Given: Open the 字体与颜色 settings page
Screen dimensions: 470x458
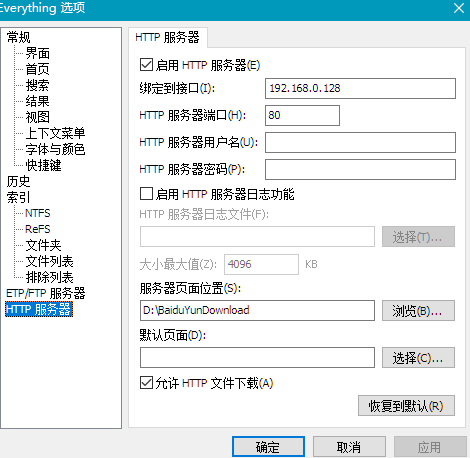Looking at the screenshot, I should pos(55,149).
